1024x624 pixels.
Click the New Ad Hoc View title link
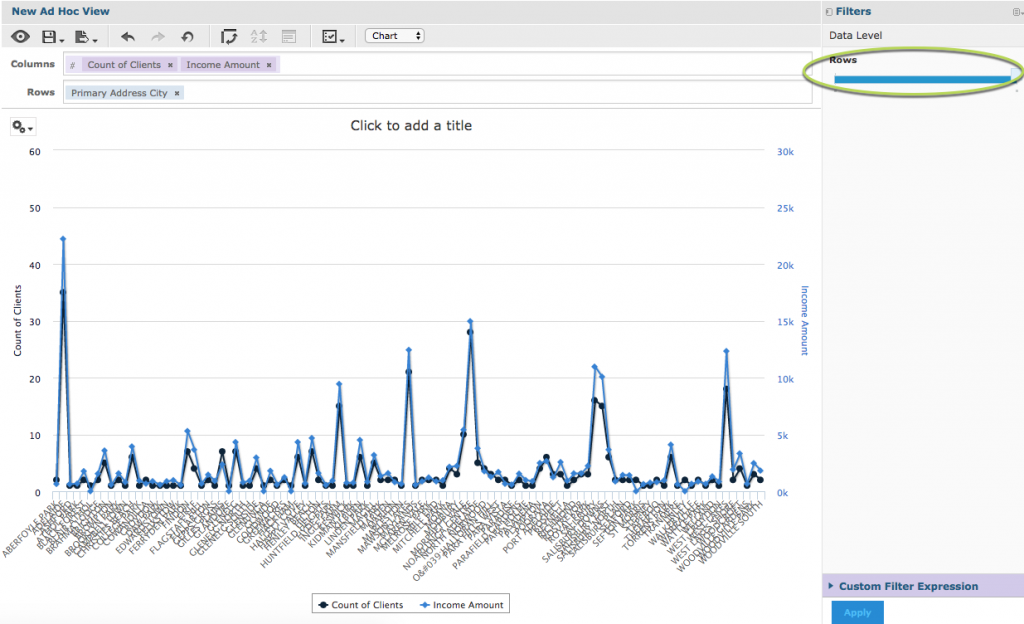click(x=60, y=10)
